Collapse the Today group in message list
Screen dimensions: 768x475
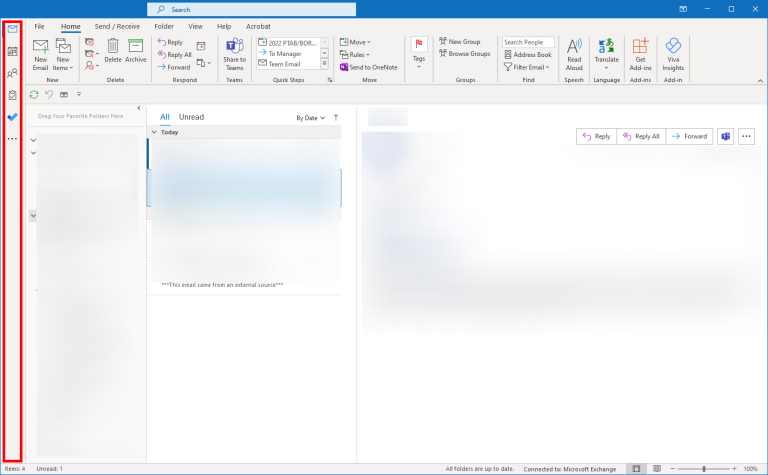[155, 132]
